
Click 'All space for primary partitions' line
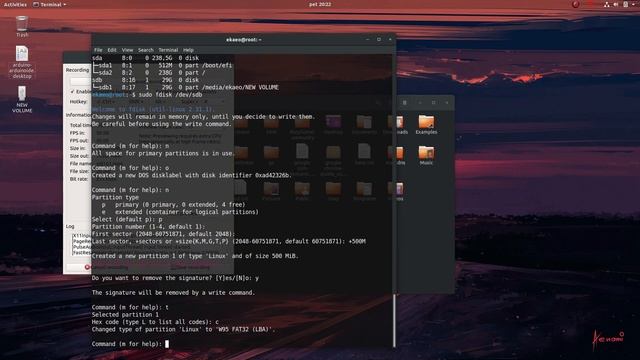[163, 153]
